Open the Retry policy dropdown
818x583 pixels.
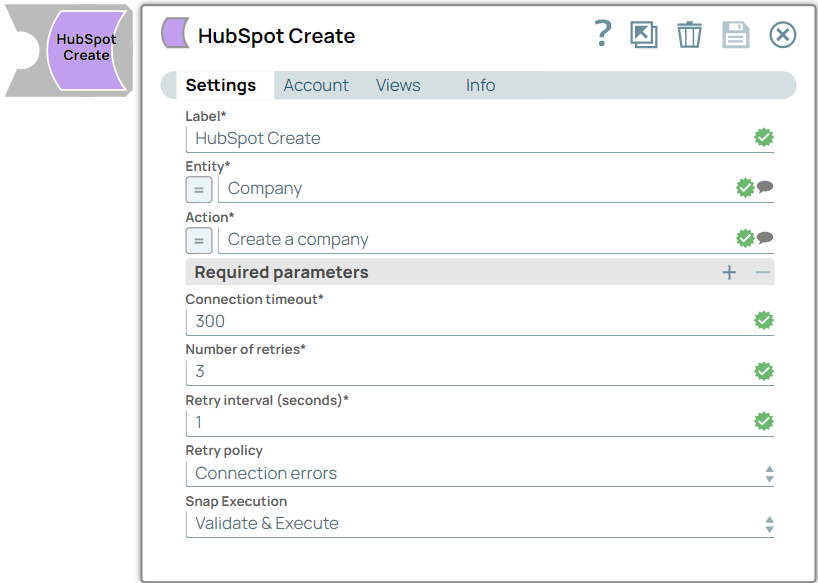click(x=479, y=473)
